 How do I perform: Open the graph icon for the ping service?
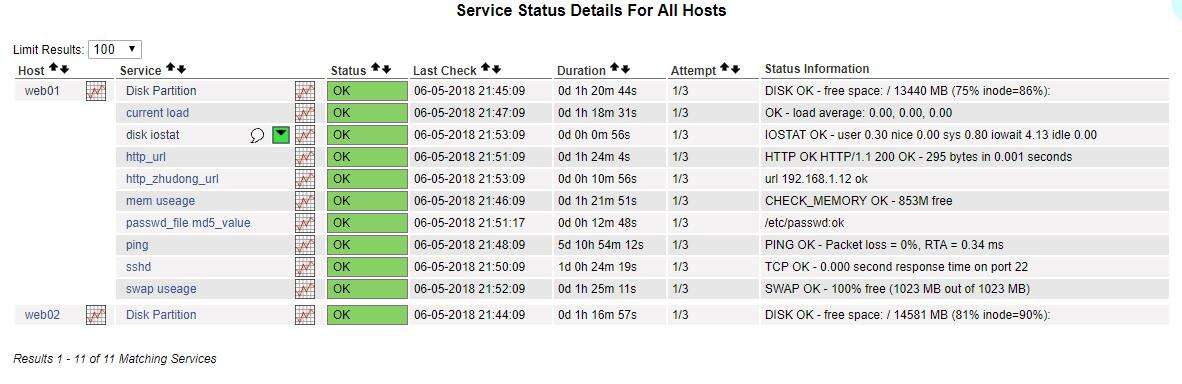tap(305, 245)
